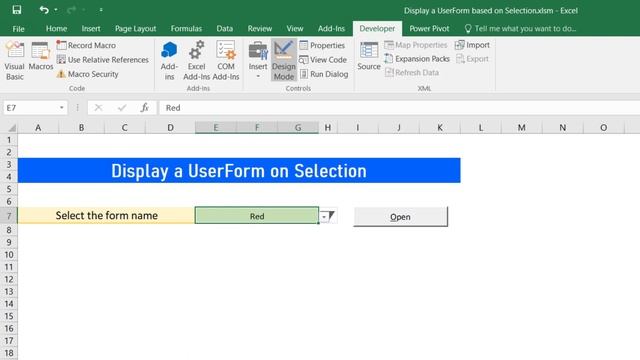
Task: Click the Insert Function fx button
Action: click(x=144, y=108)
